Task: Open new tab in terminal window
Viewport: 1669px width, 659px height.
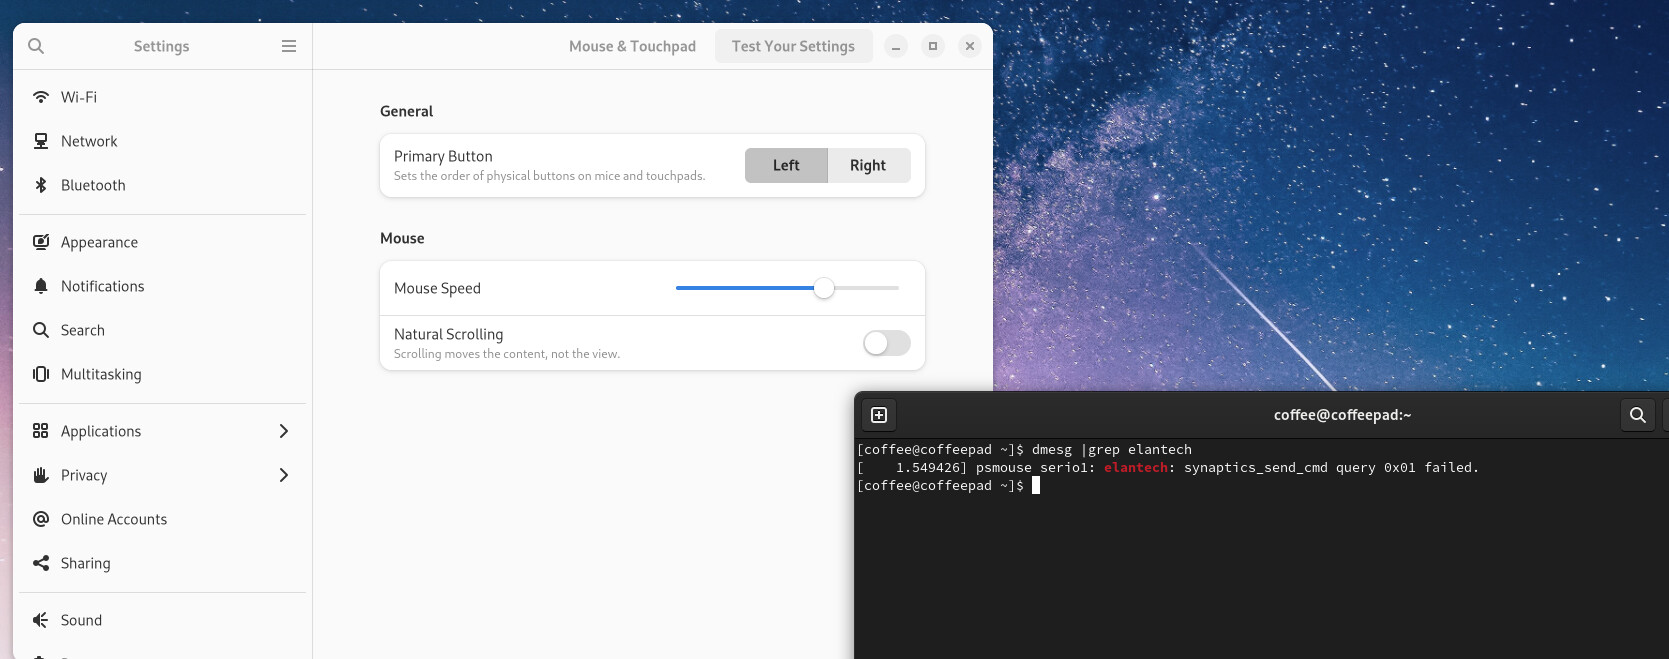Action: coord(879,415)
